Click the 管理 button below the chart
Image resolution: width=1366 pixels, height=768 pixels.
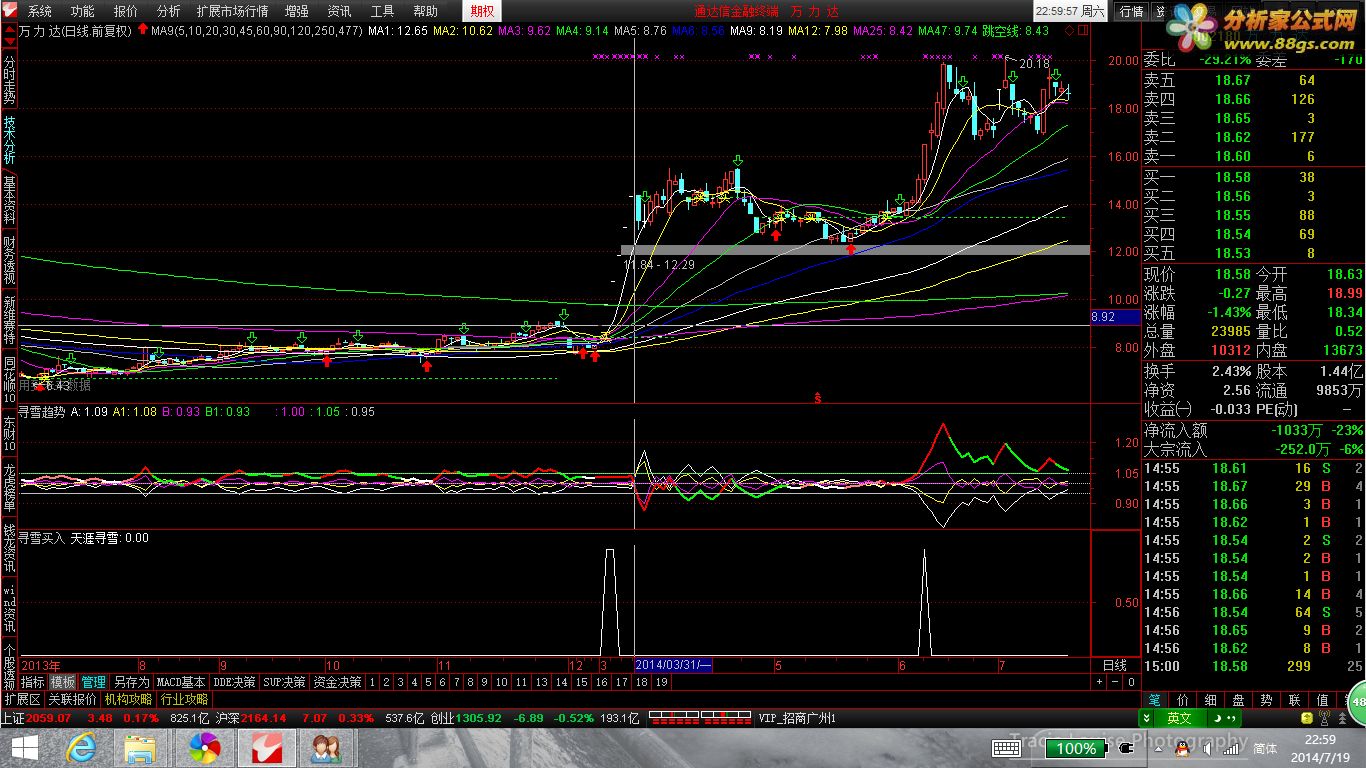[93, 682]
